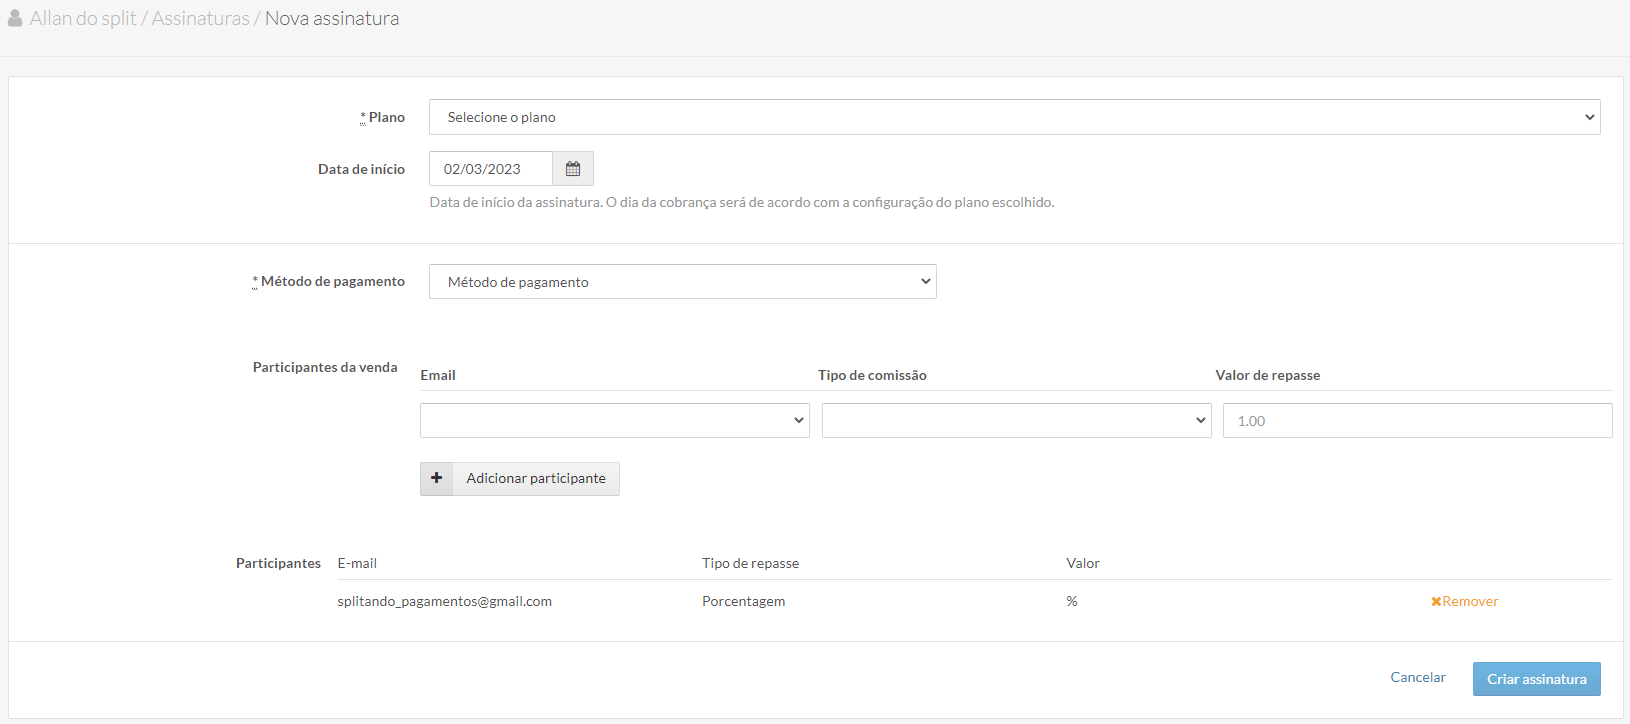Go to Allan do split breadcrumb
Image resolution: width=1630 pixels, height=724 pixels.
tap(83, 18)
